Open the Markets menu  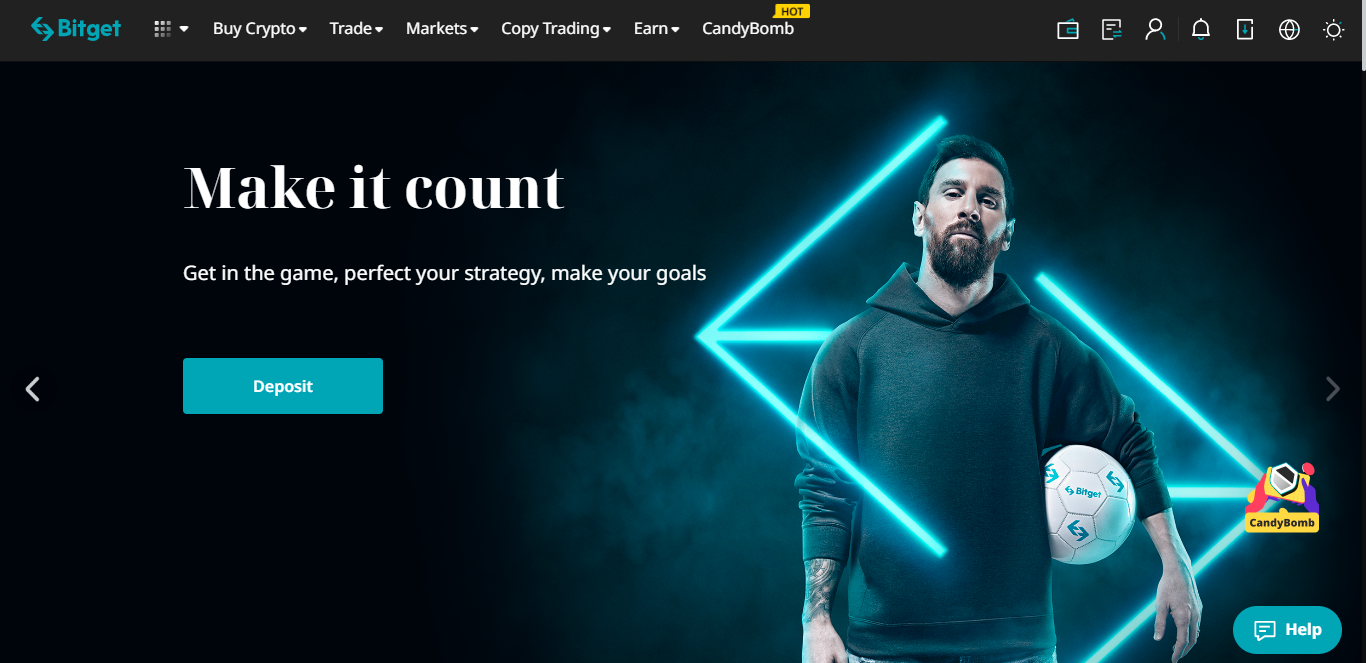[442, 29]
